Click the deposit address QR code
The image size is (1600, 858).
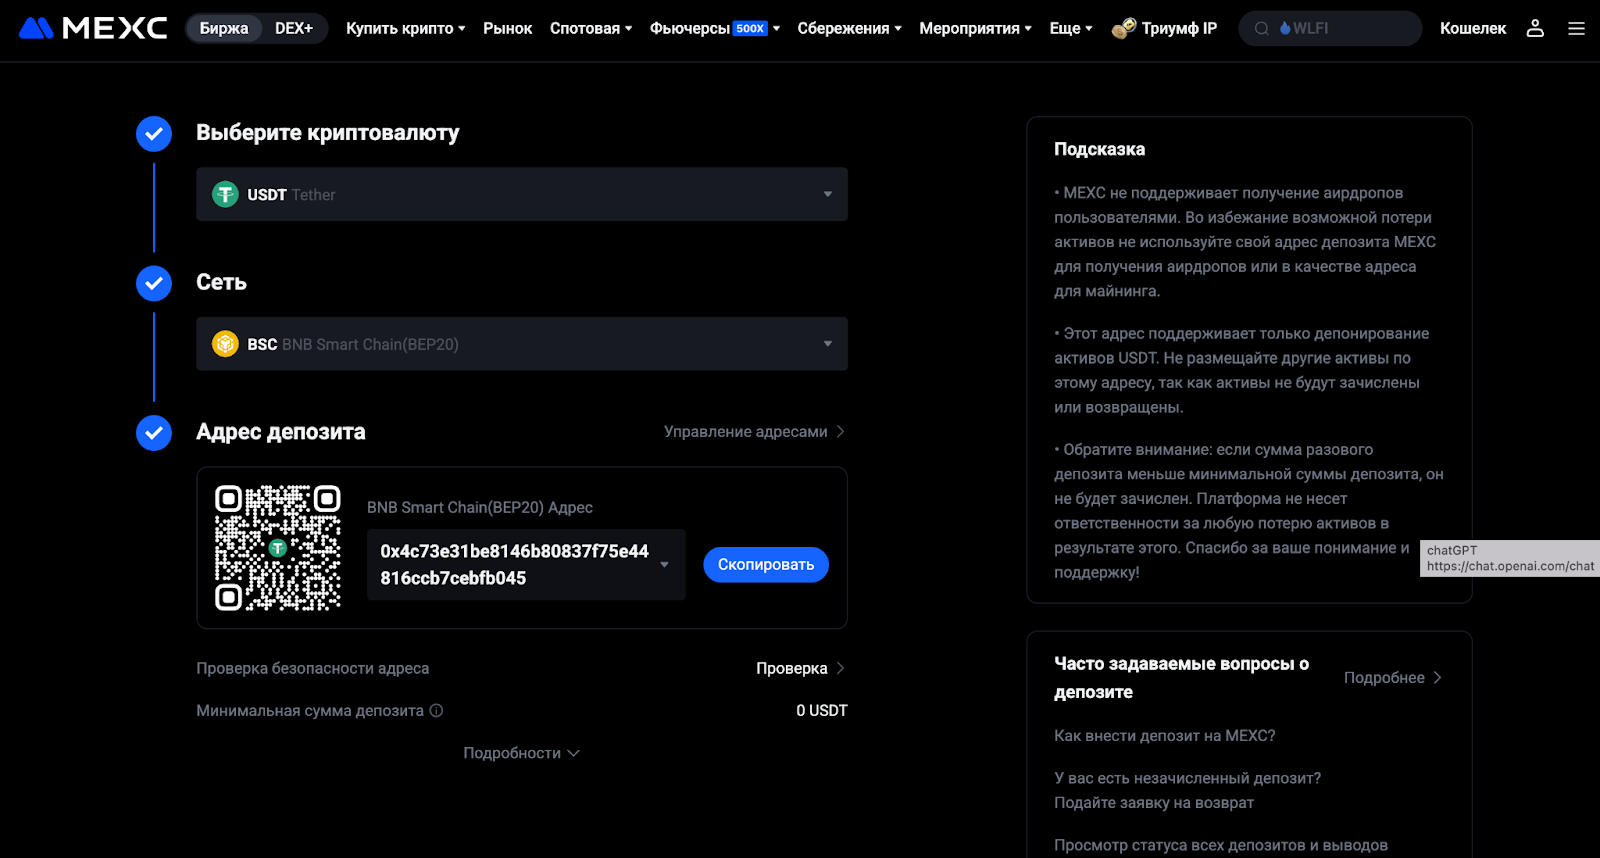click(278, 548)
